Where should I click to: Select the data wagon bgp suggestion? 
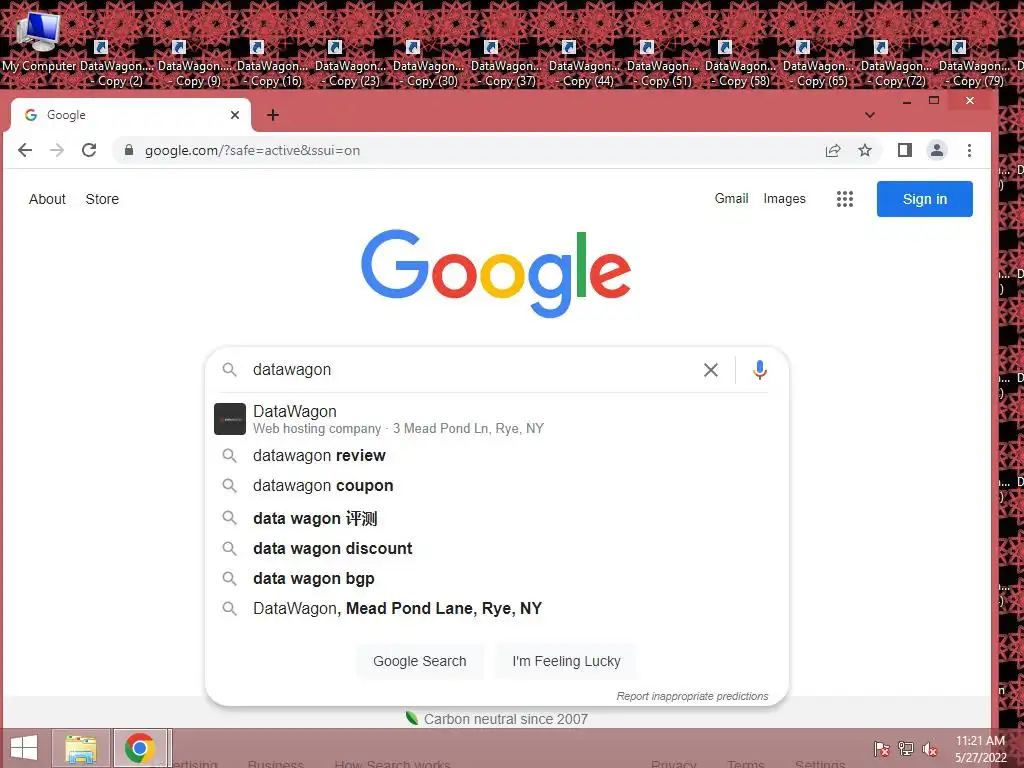click(496, 579)
